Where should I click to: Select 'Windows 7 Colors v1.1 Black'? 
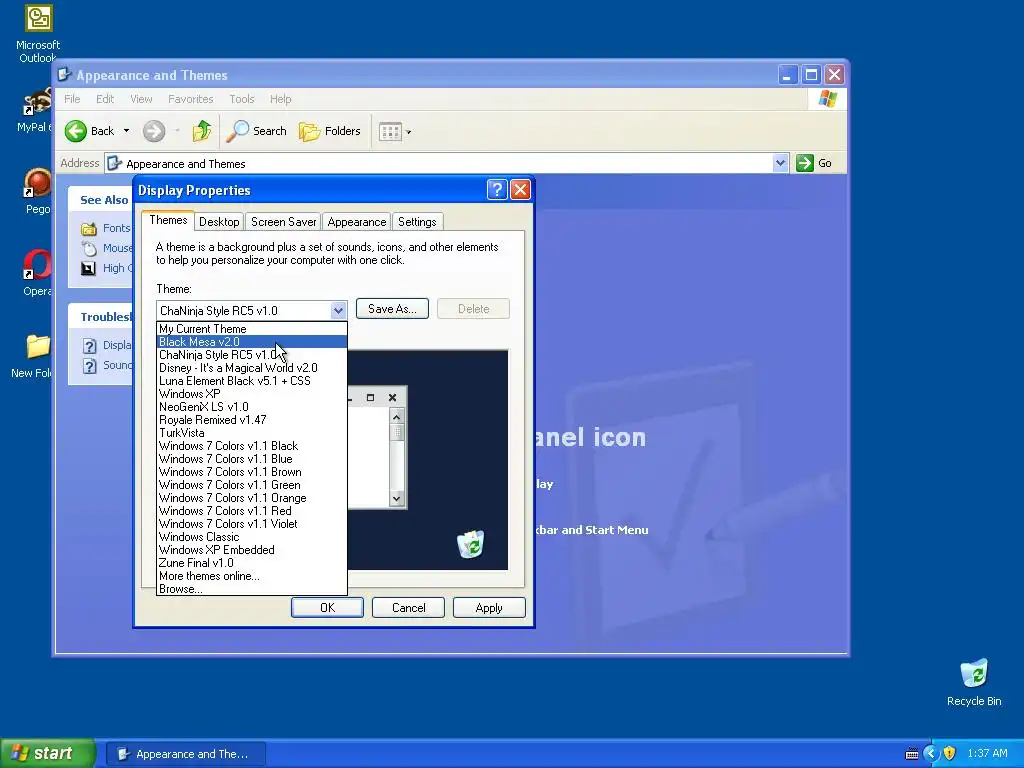tap(251, 446)
